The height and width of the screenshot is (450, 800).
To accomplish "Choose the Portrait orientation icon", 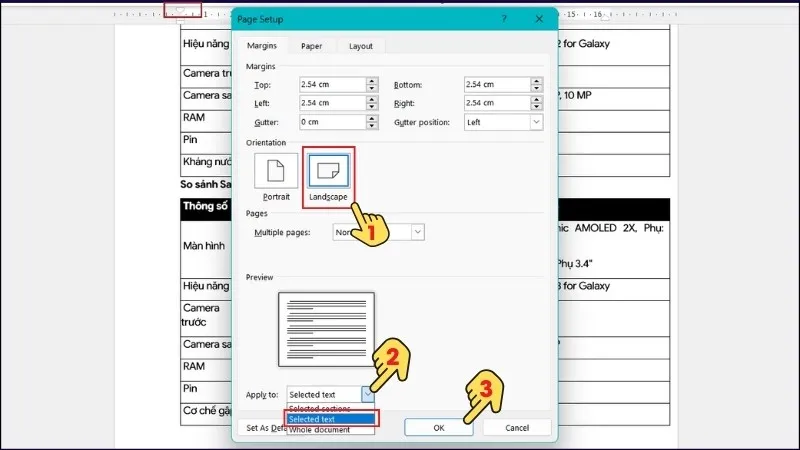I will click(276, 171).
